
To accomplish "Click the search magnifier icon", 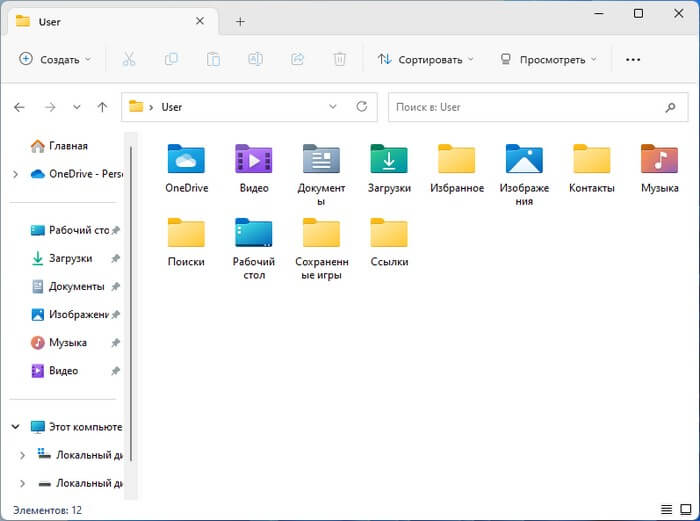I will tap(670, 107).
